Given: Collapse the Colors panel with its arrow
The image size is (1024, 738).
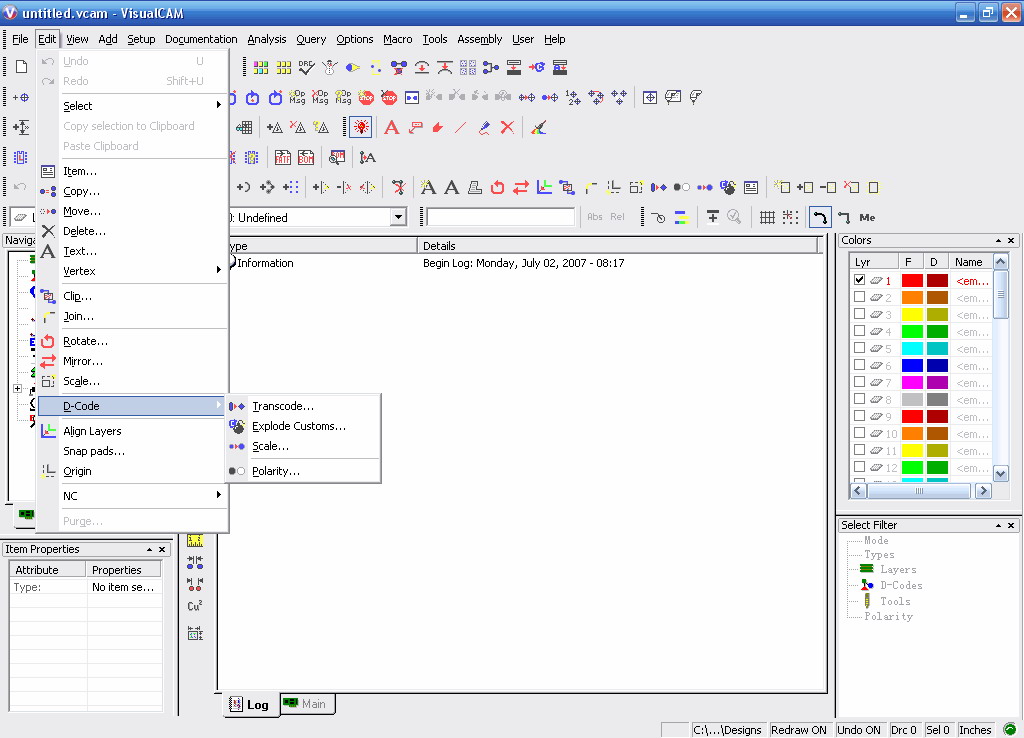Looking at the screenshot, I should click(999, 240).
